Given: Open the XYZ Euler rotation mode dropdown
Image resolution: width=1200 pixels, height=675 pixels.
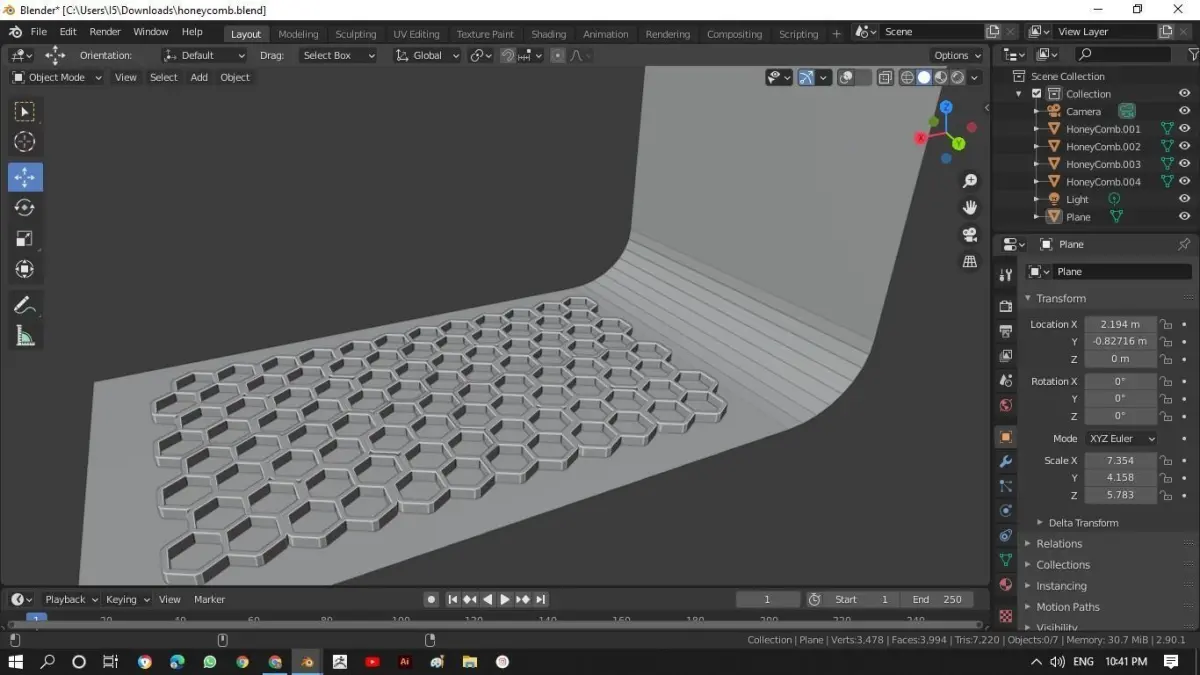Looking at the screenshot, I should click(1121, 438).
